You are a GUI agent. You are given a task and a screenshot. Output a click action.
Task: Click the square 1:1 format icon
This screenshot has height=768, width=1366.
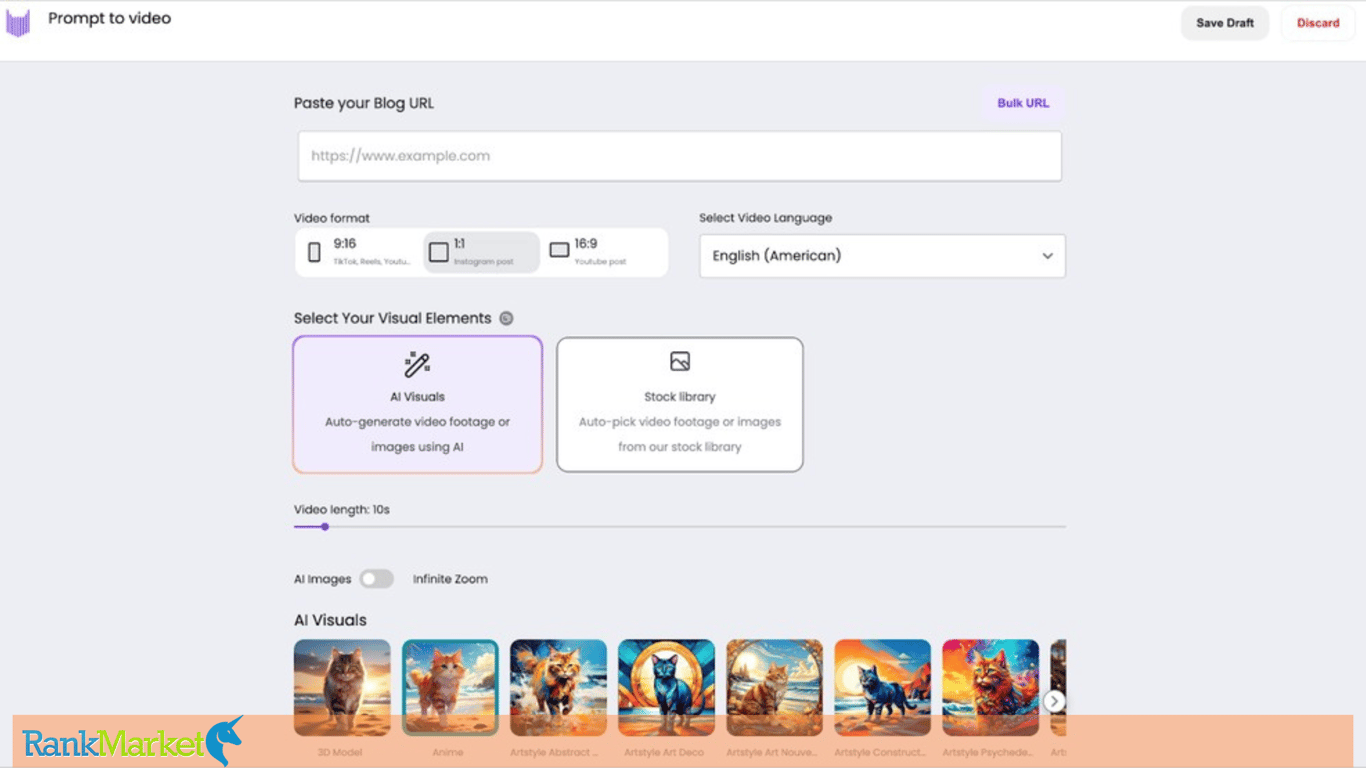[x=439, y=252]
